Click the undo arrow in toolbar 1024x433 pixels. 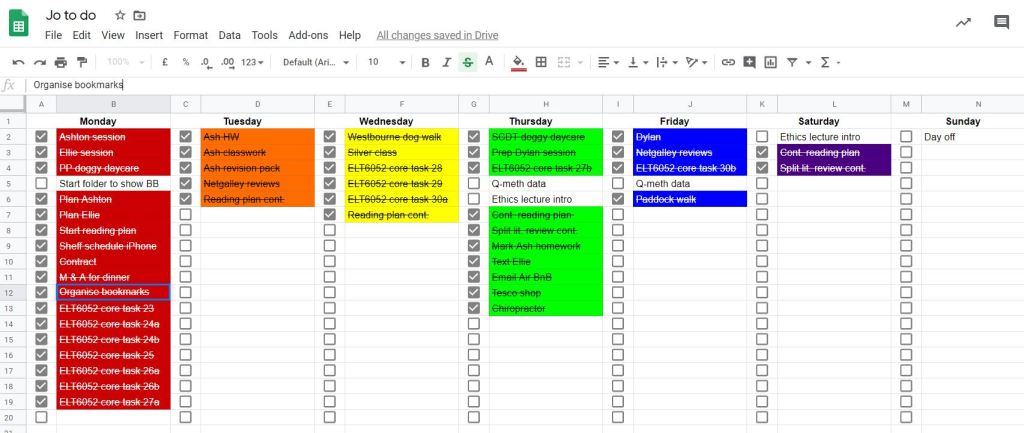tap(18, 62)
